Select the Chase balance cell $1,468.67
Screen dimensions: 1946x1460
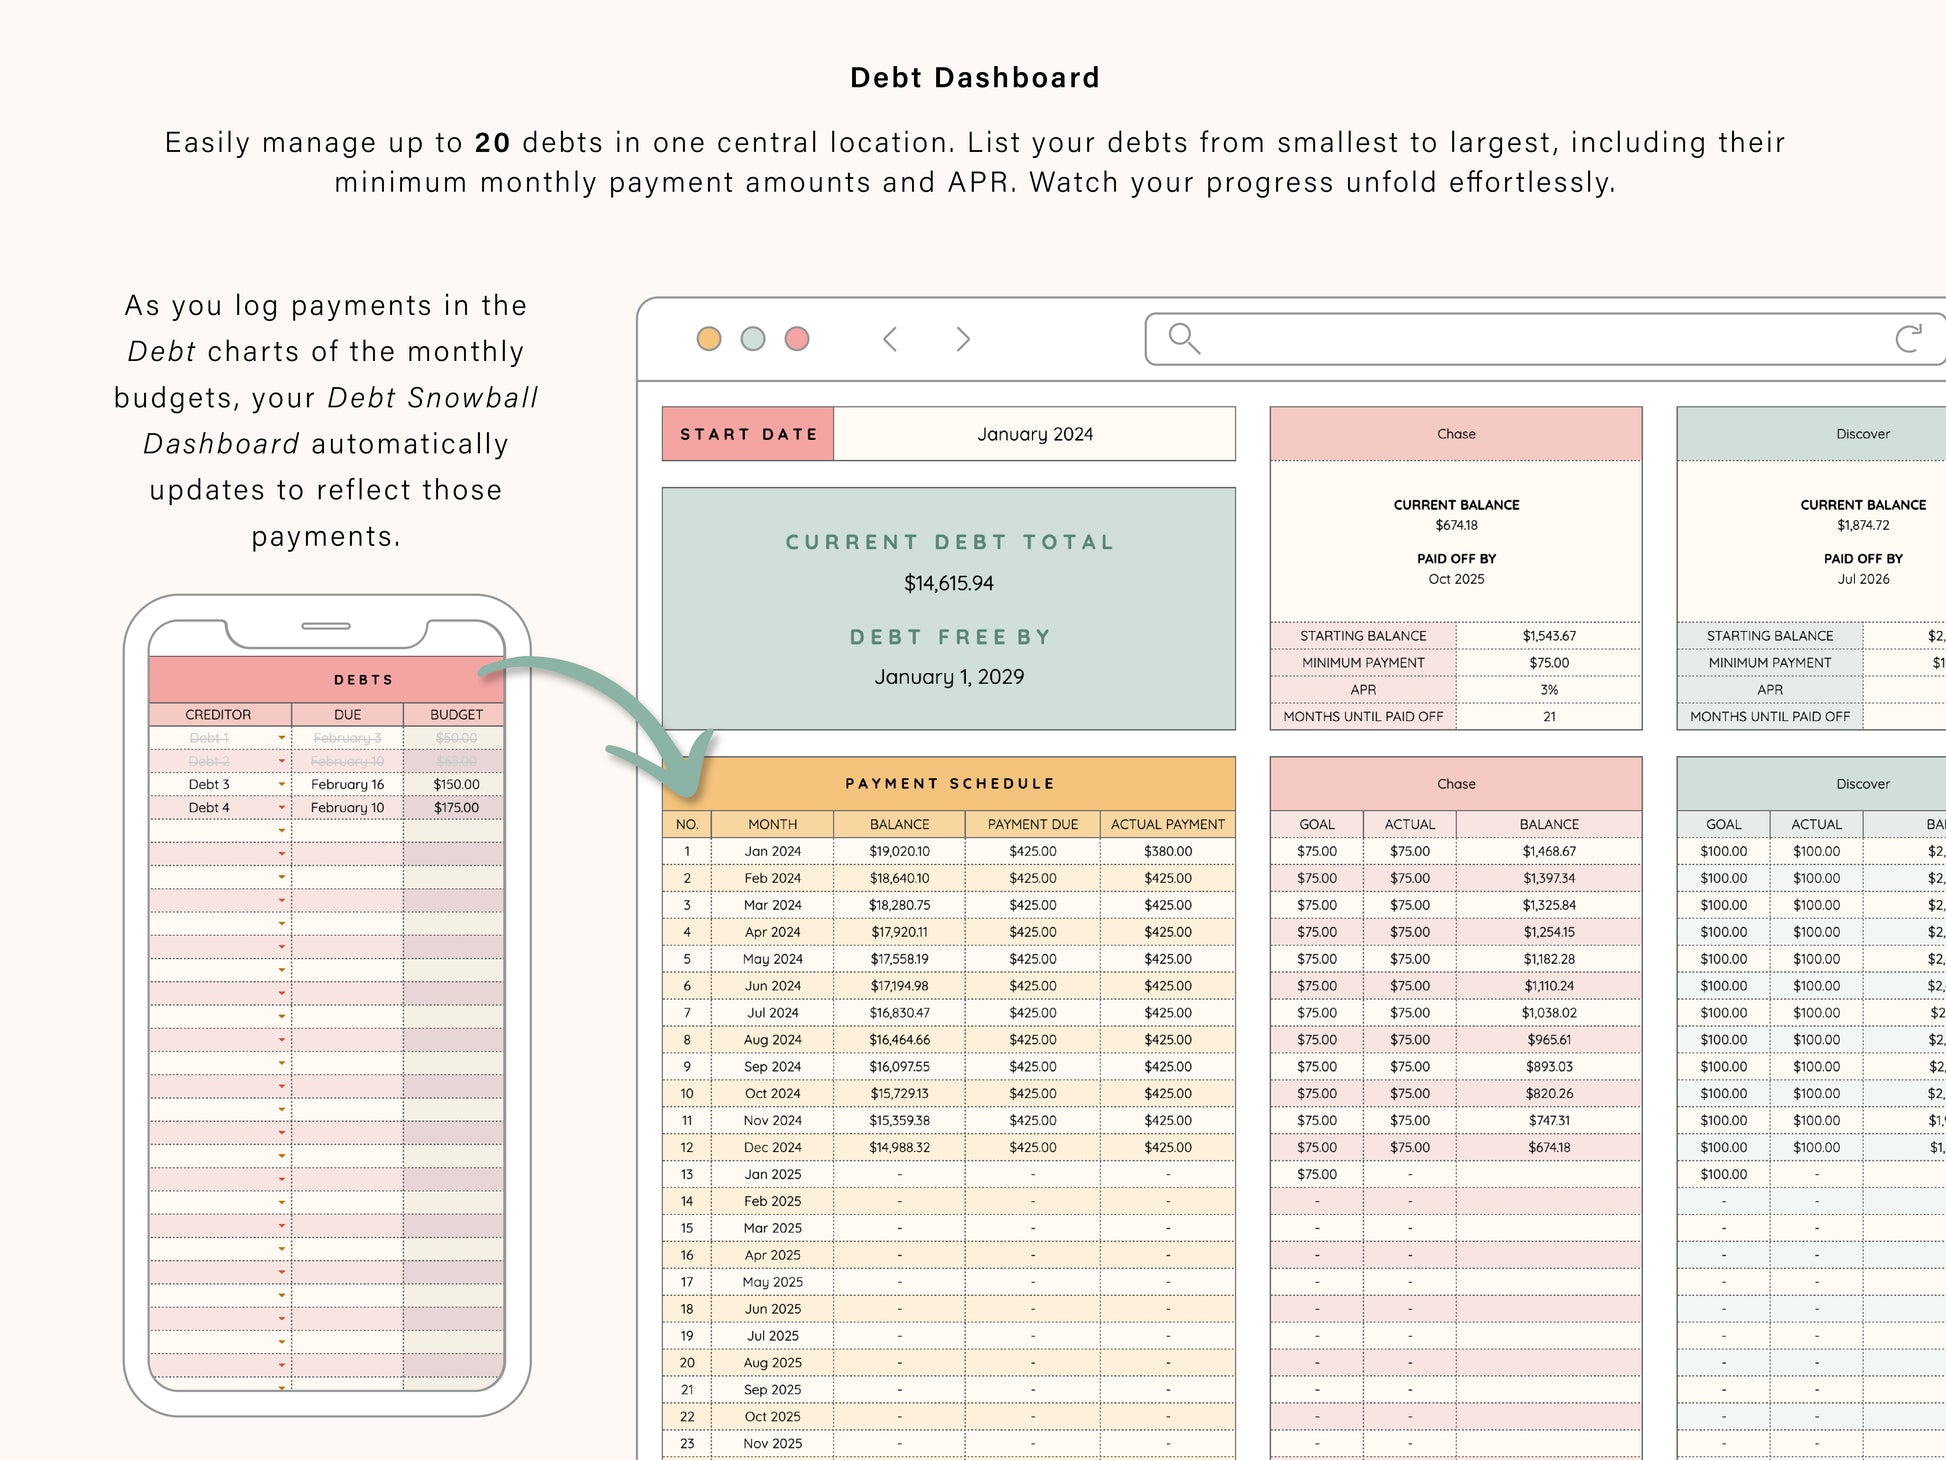pos(1549,851)
